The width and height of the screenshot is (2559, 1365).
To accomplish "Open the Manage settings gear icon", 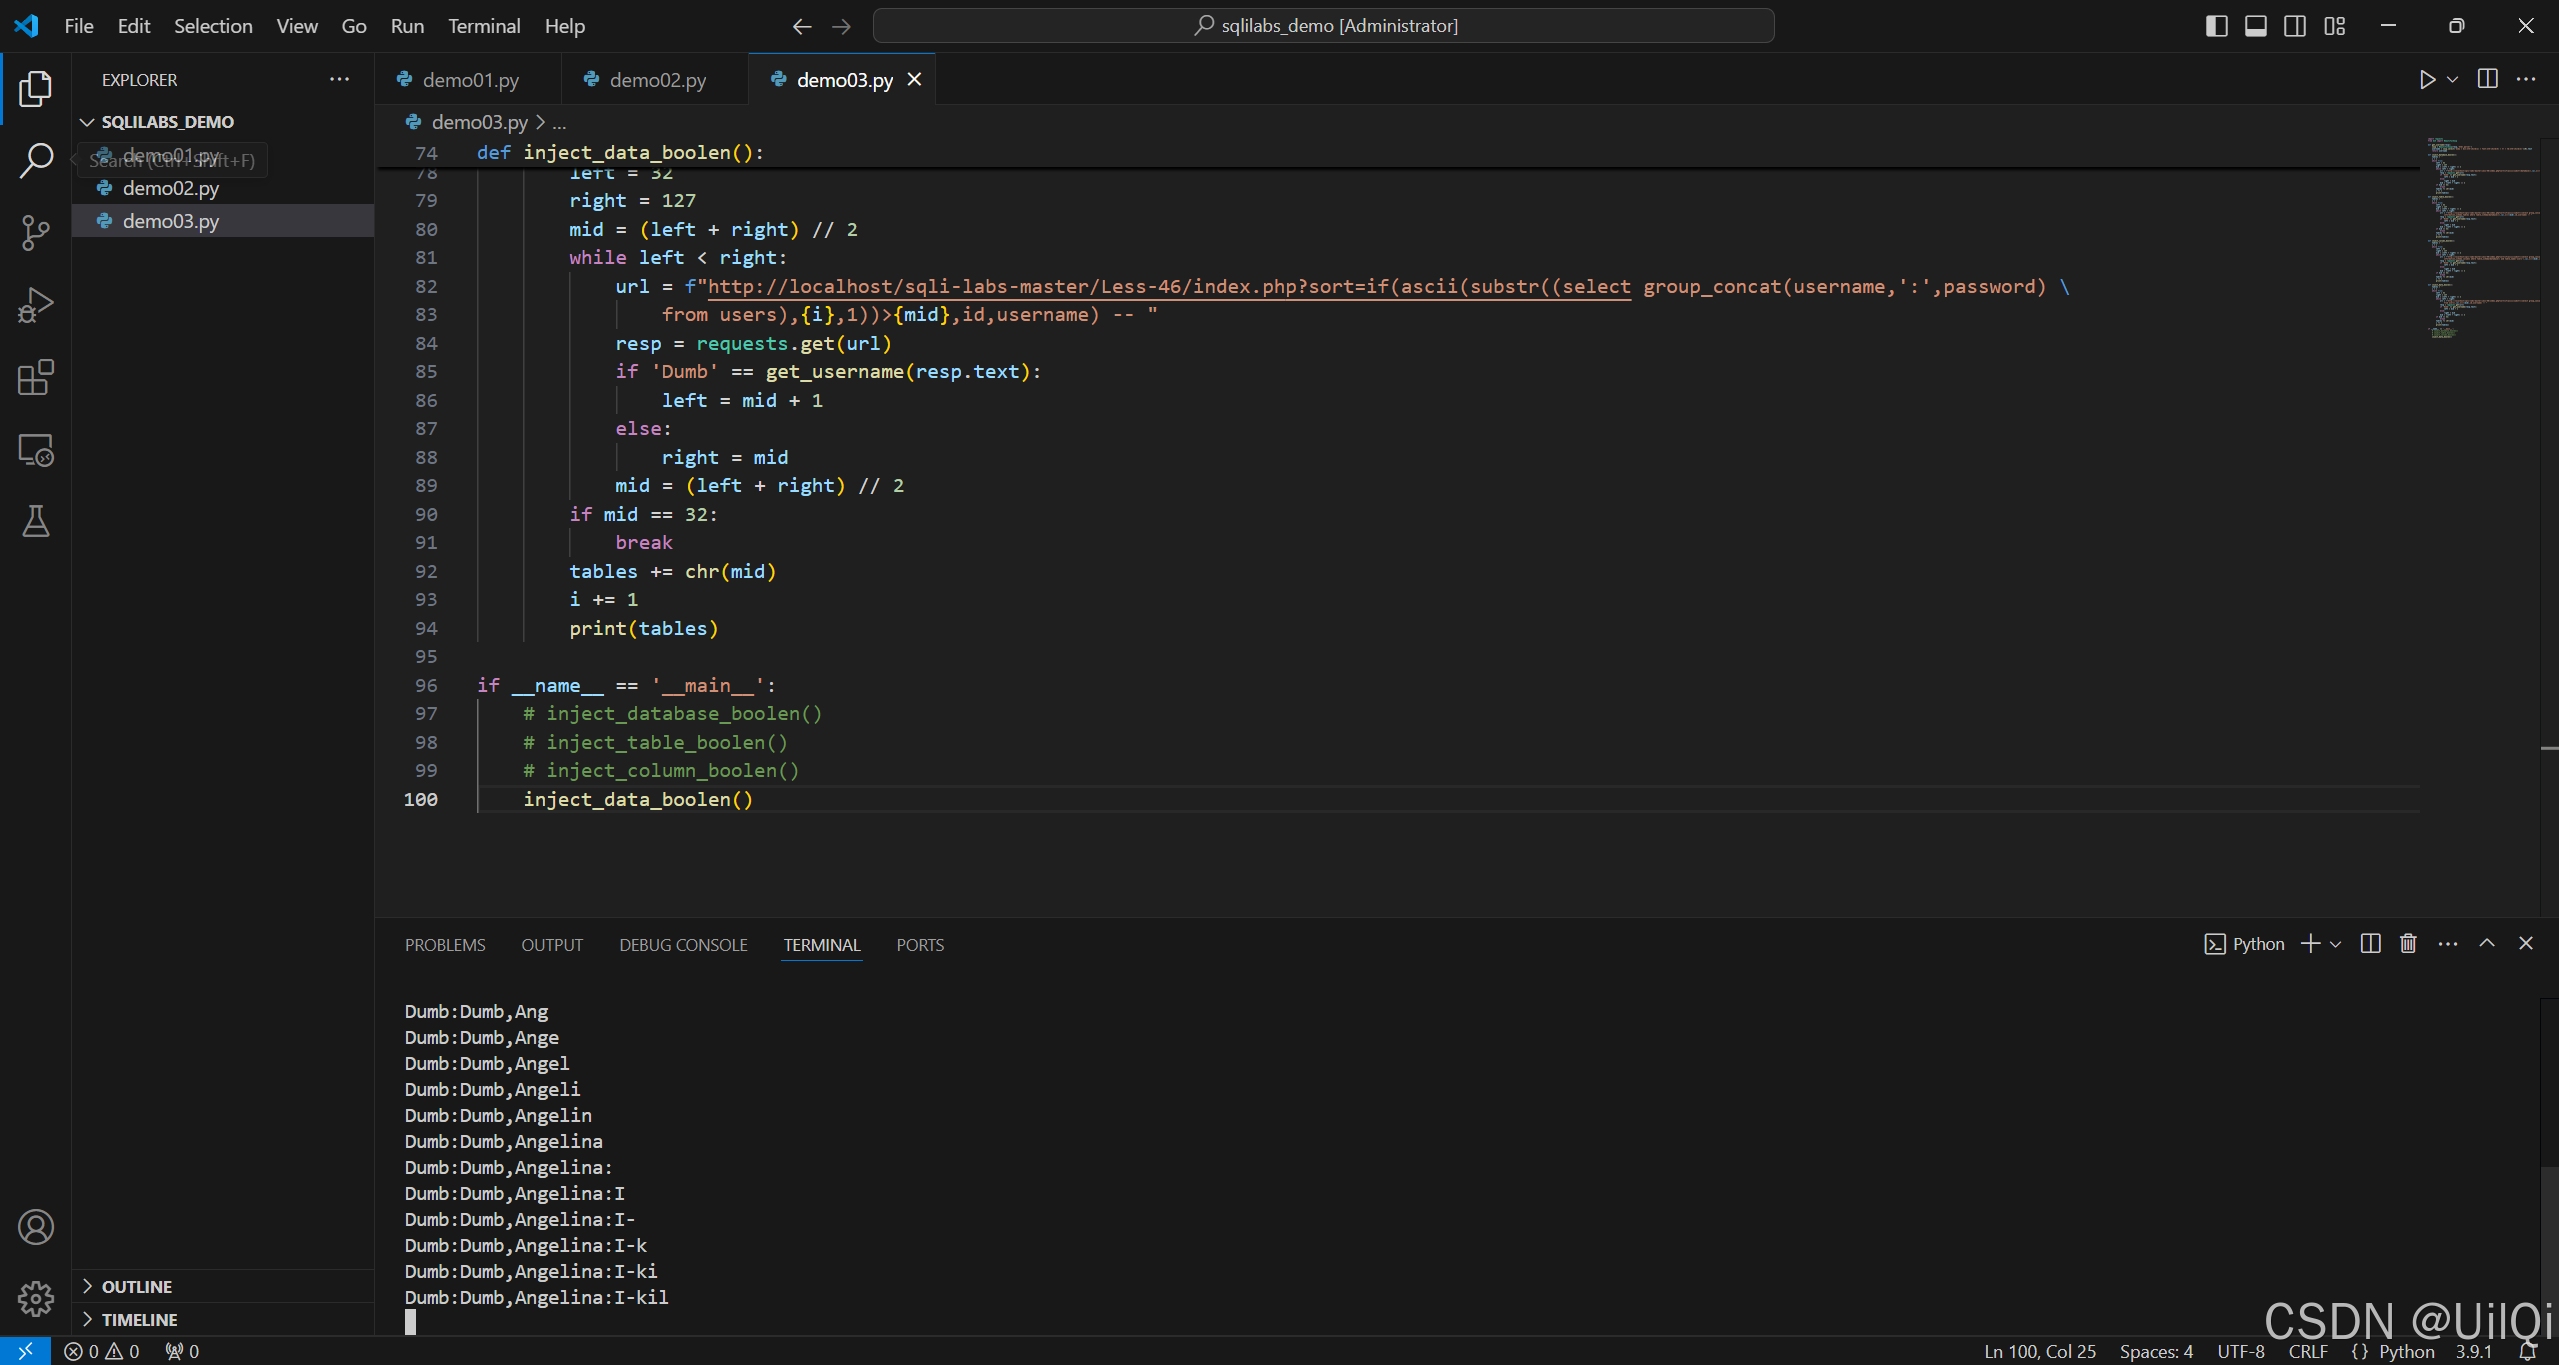I will pos(36,1299).
